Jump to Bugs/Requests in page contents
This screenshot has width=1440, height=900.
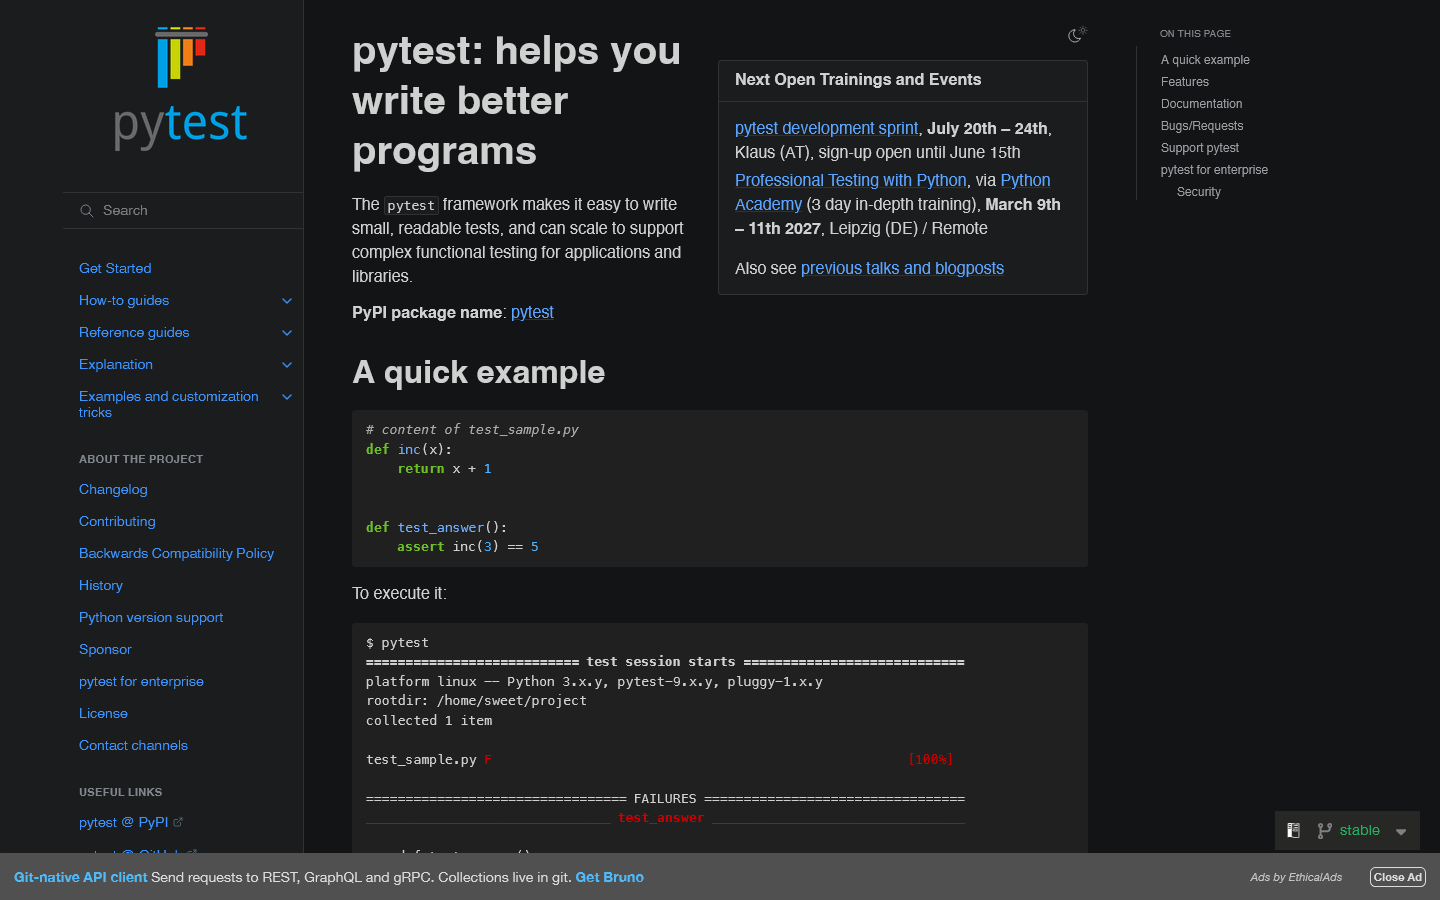[1202, 126]
